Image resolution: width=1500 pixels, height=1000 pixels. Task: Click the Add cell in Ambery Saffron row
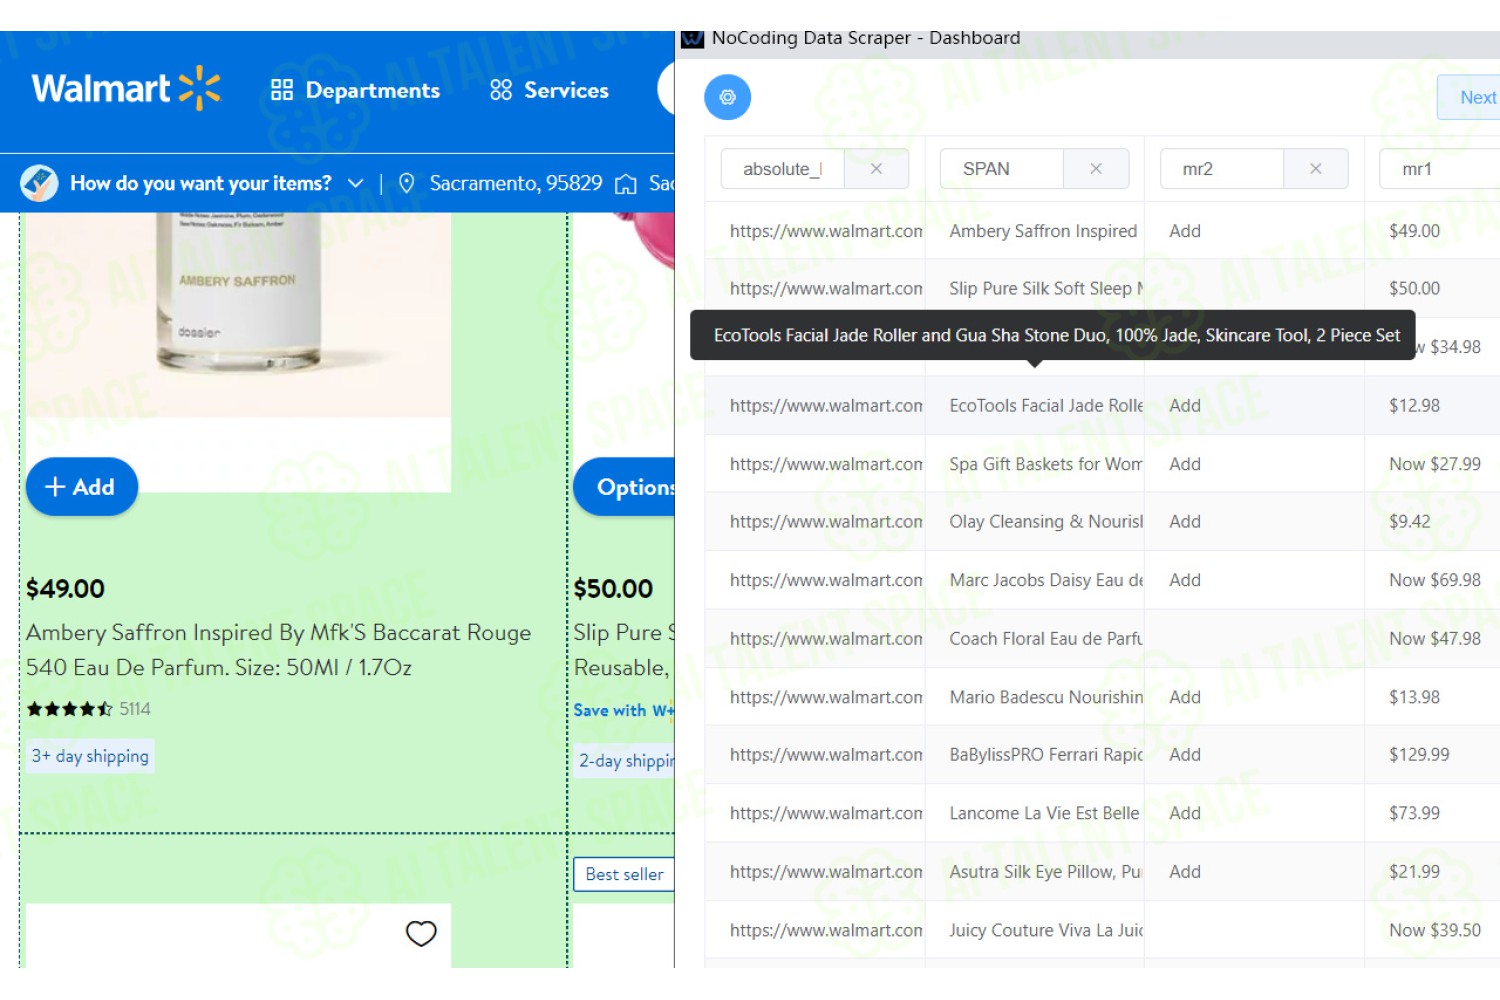[1254, 231]
